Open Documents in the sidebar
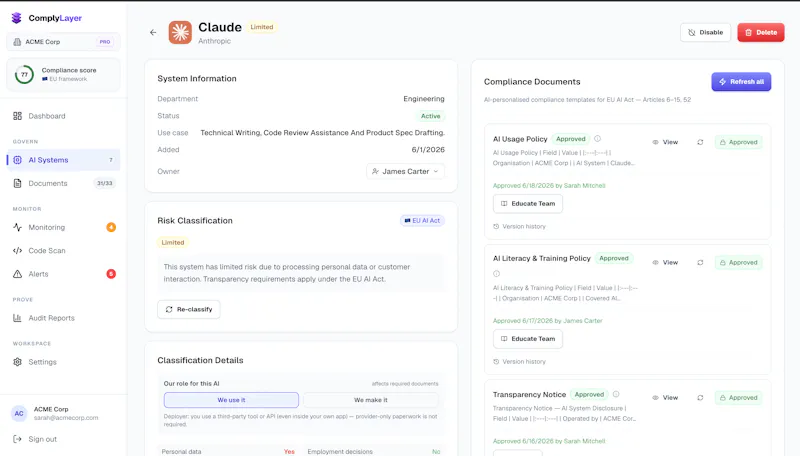The height and width of the screenshot is (456, 800). tap(64, 183)
